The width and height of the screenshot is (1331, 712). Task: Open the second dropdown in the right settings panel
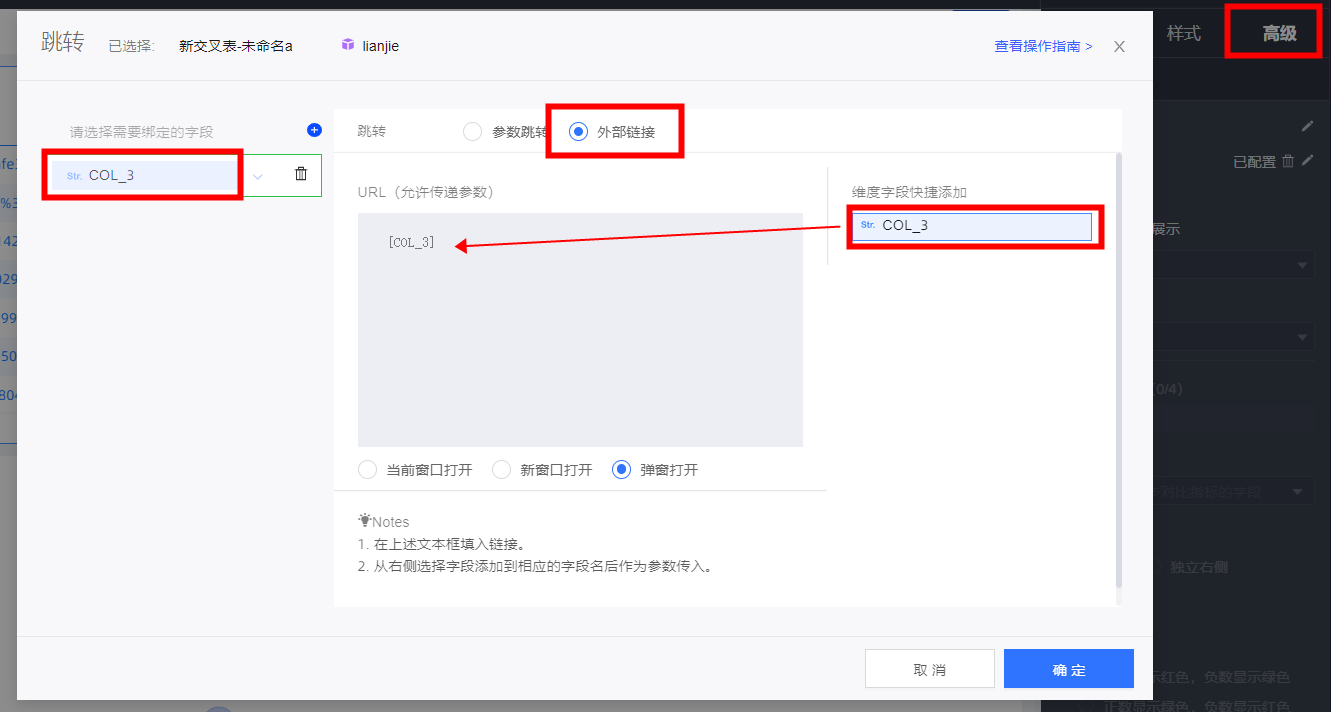[1302, 337]
